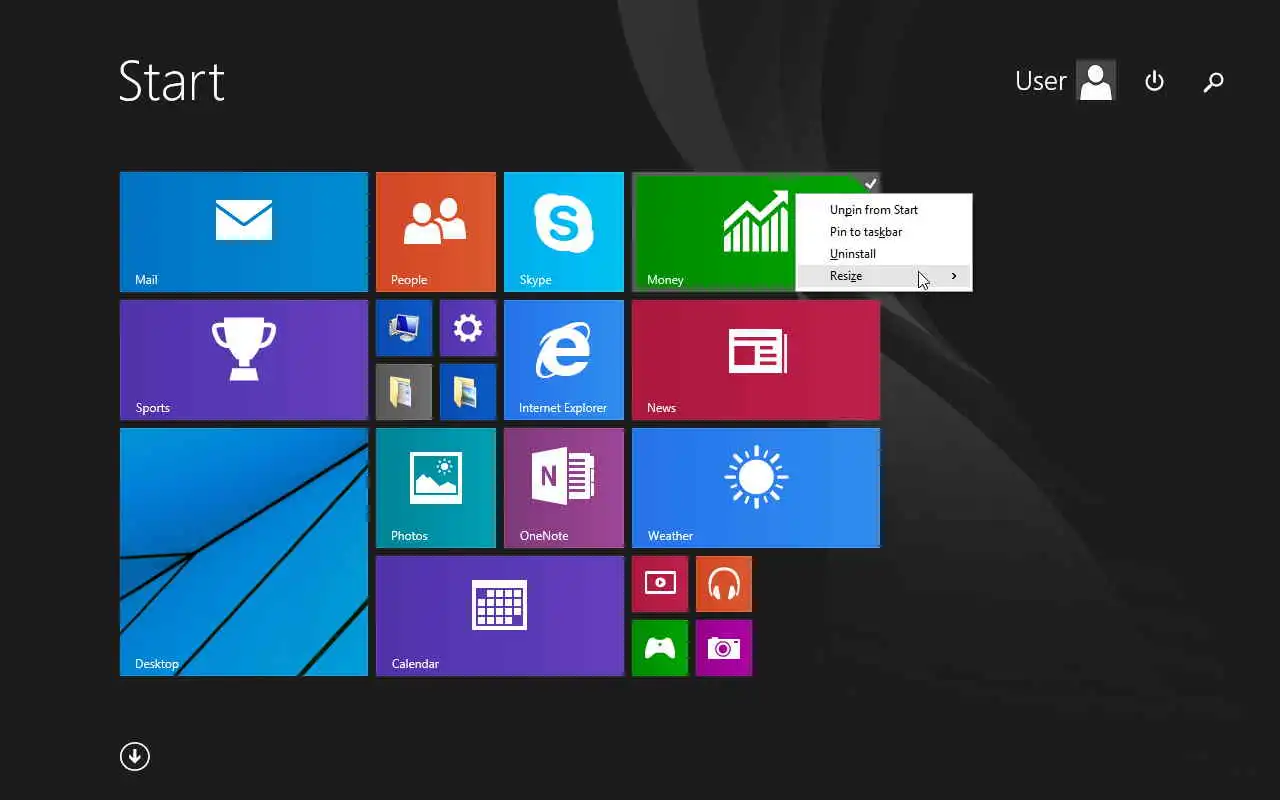Image resolution: width=1280 pixels, height=800 pixels.
Task: Open the Camera small tile
Action: click(x=724, y=648)
